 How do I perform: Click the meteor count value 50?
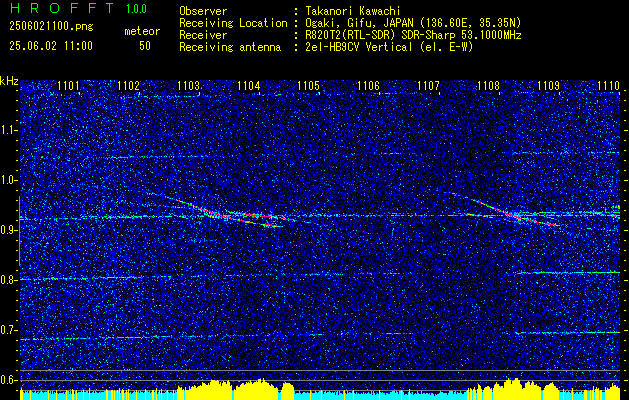click(x=145, y=46)
